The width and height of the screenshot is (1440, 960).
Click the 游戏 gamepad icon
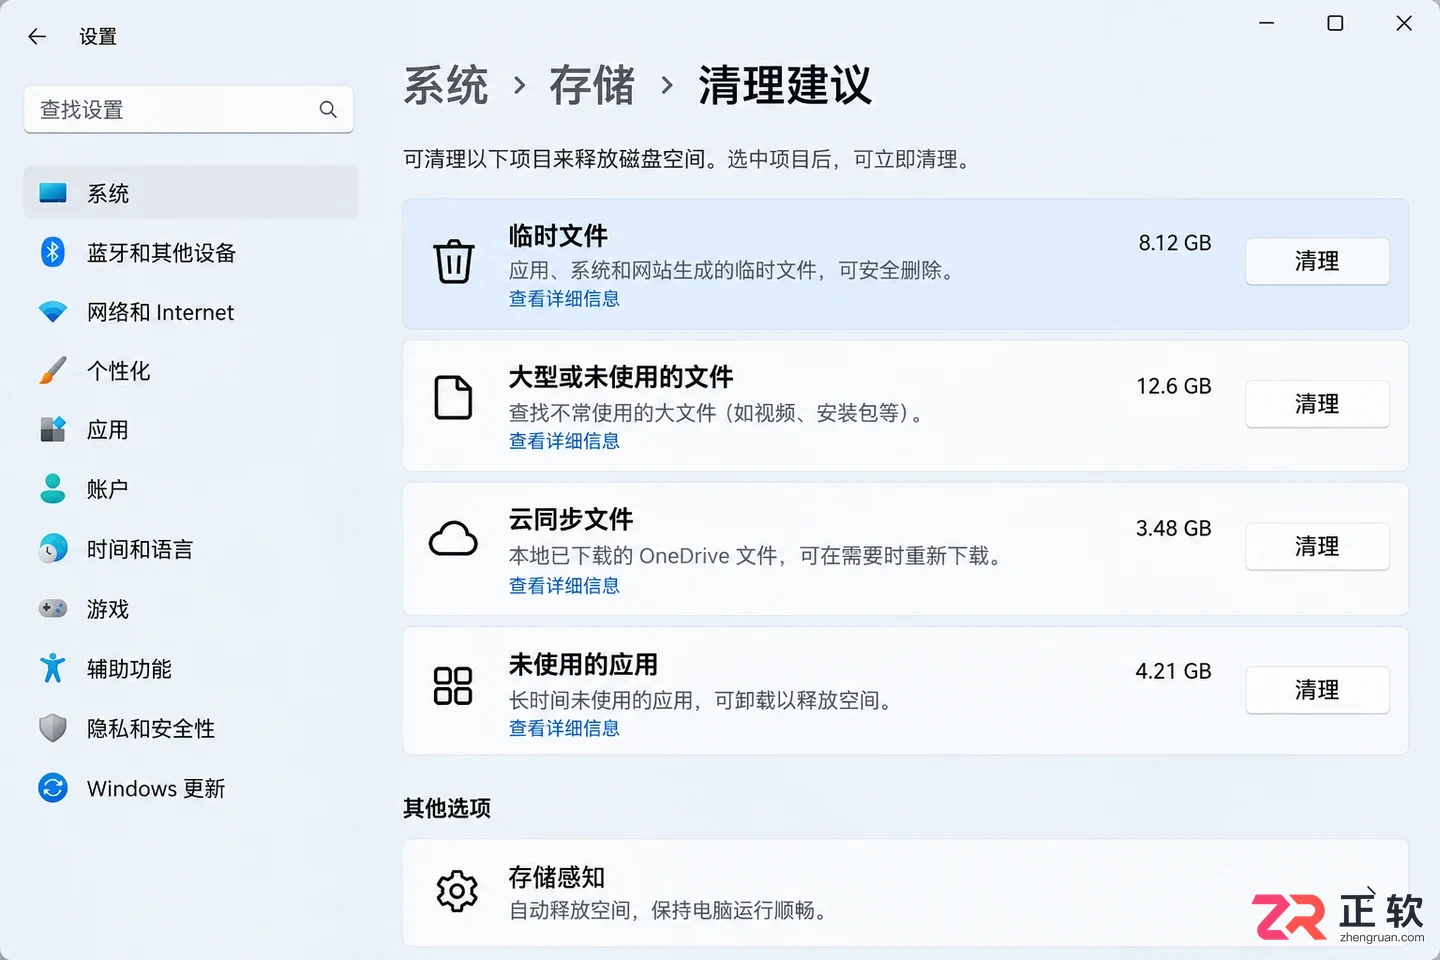(x=53, y=609)
